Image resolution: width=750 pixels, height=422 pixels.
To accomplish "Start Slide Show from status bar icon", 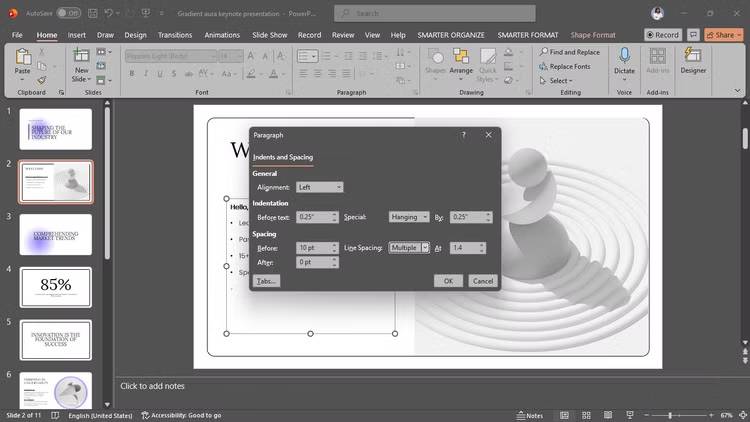I will [x=629, y=415].
